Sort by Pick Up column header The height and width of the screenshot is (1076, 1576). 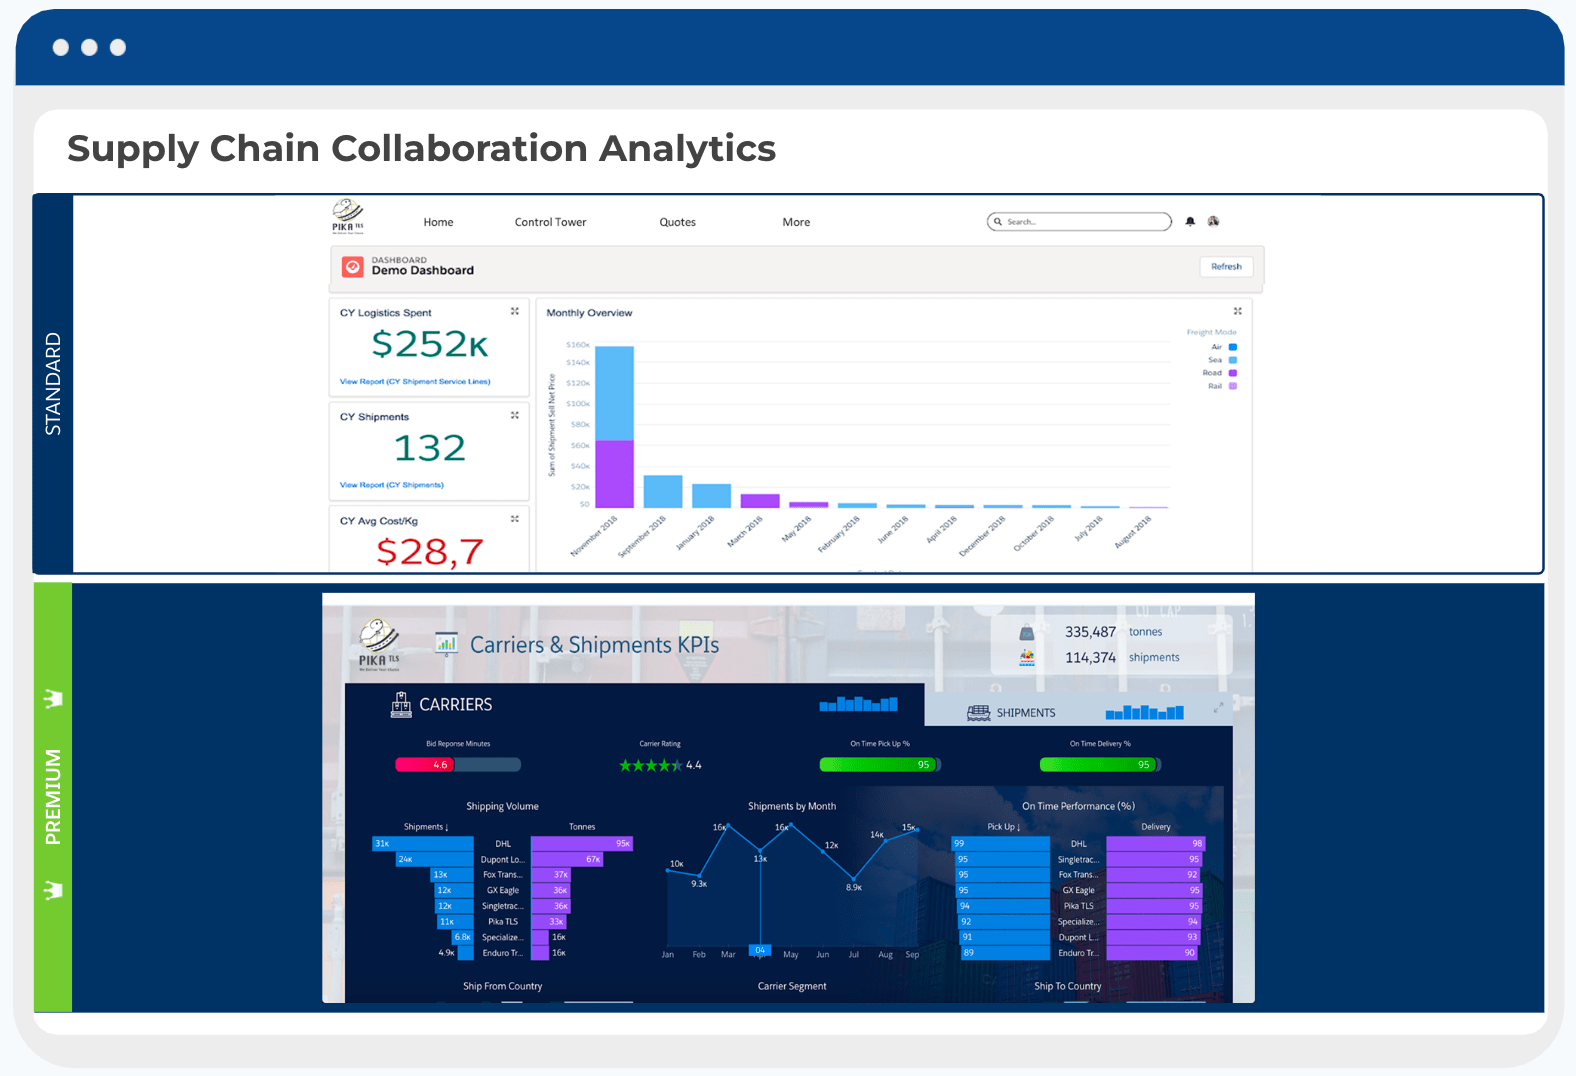pos(1003,827)
